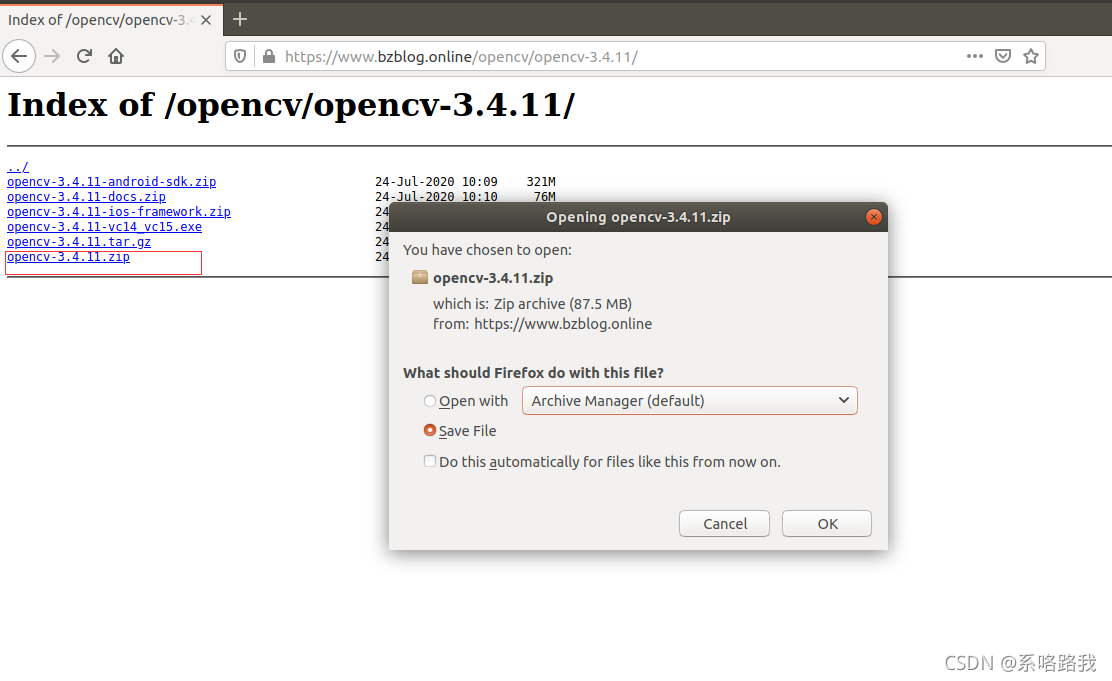
Task: Select the Open with radio button
Action: (x=430, y=401)
